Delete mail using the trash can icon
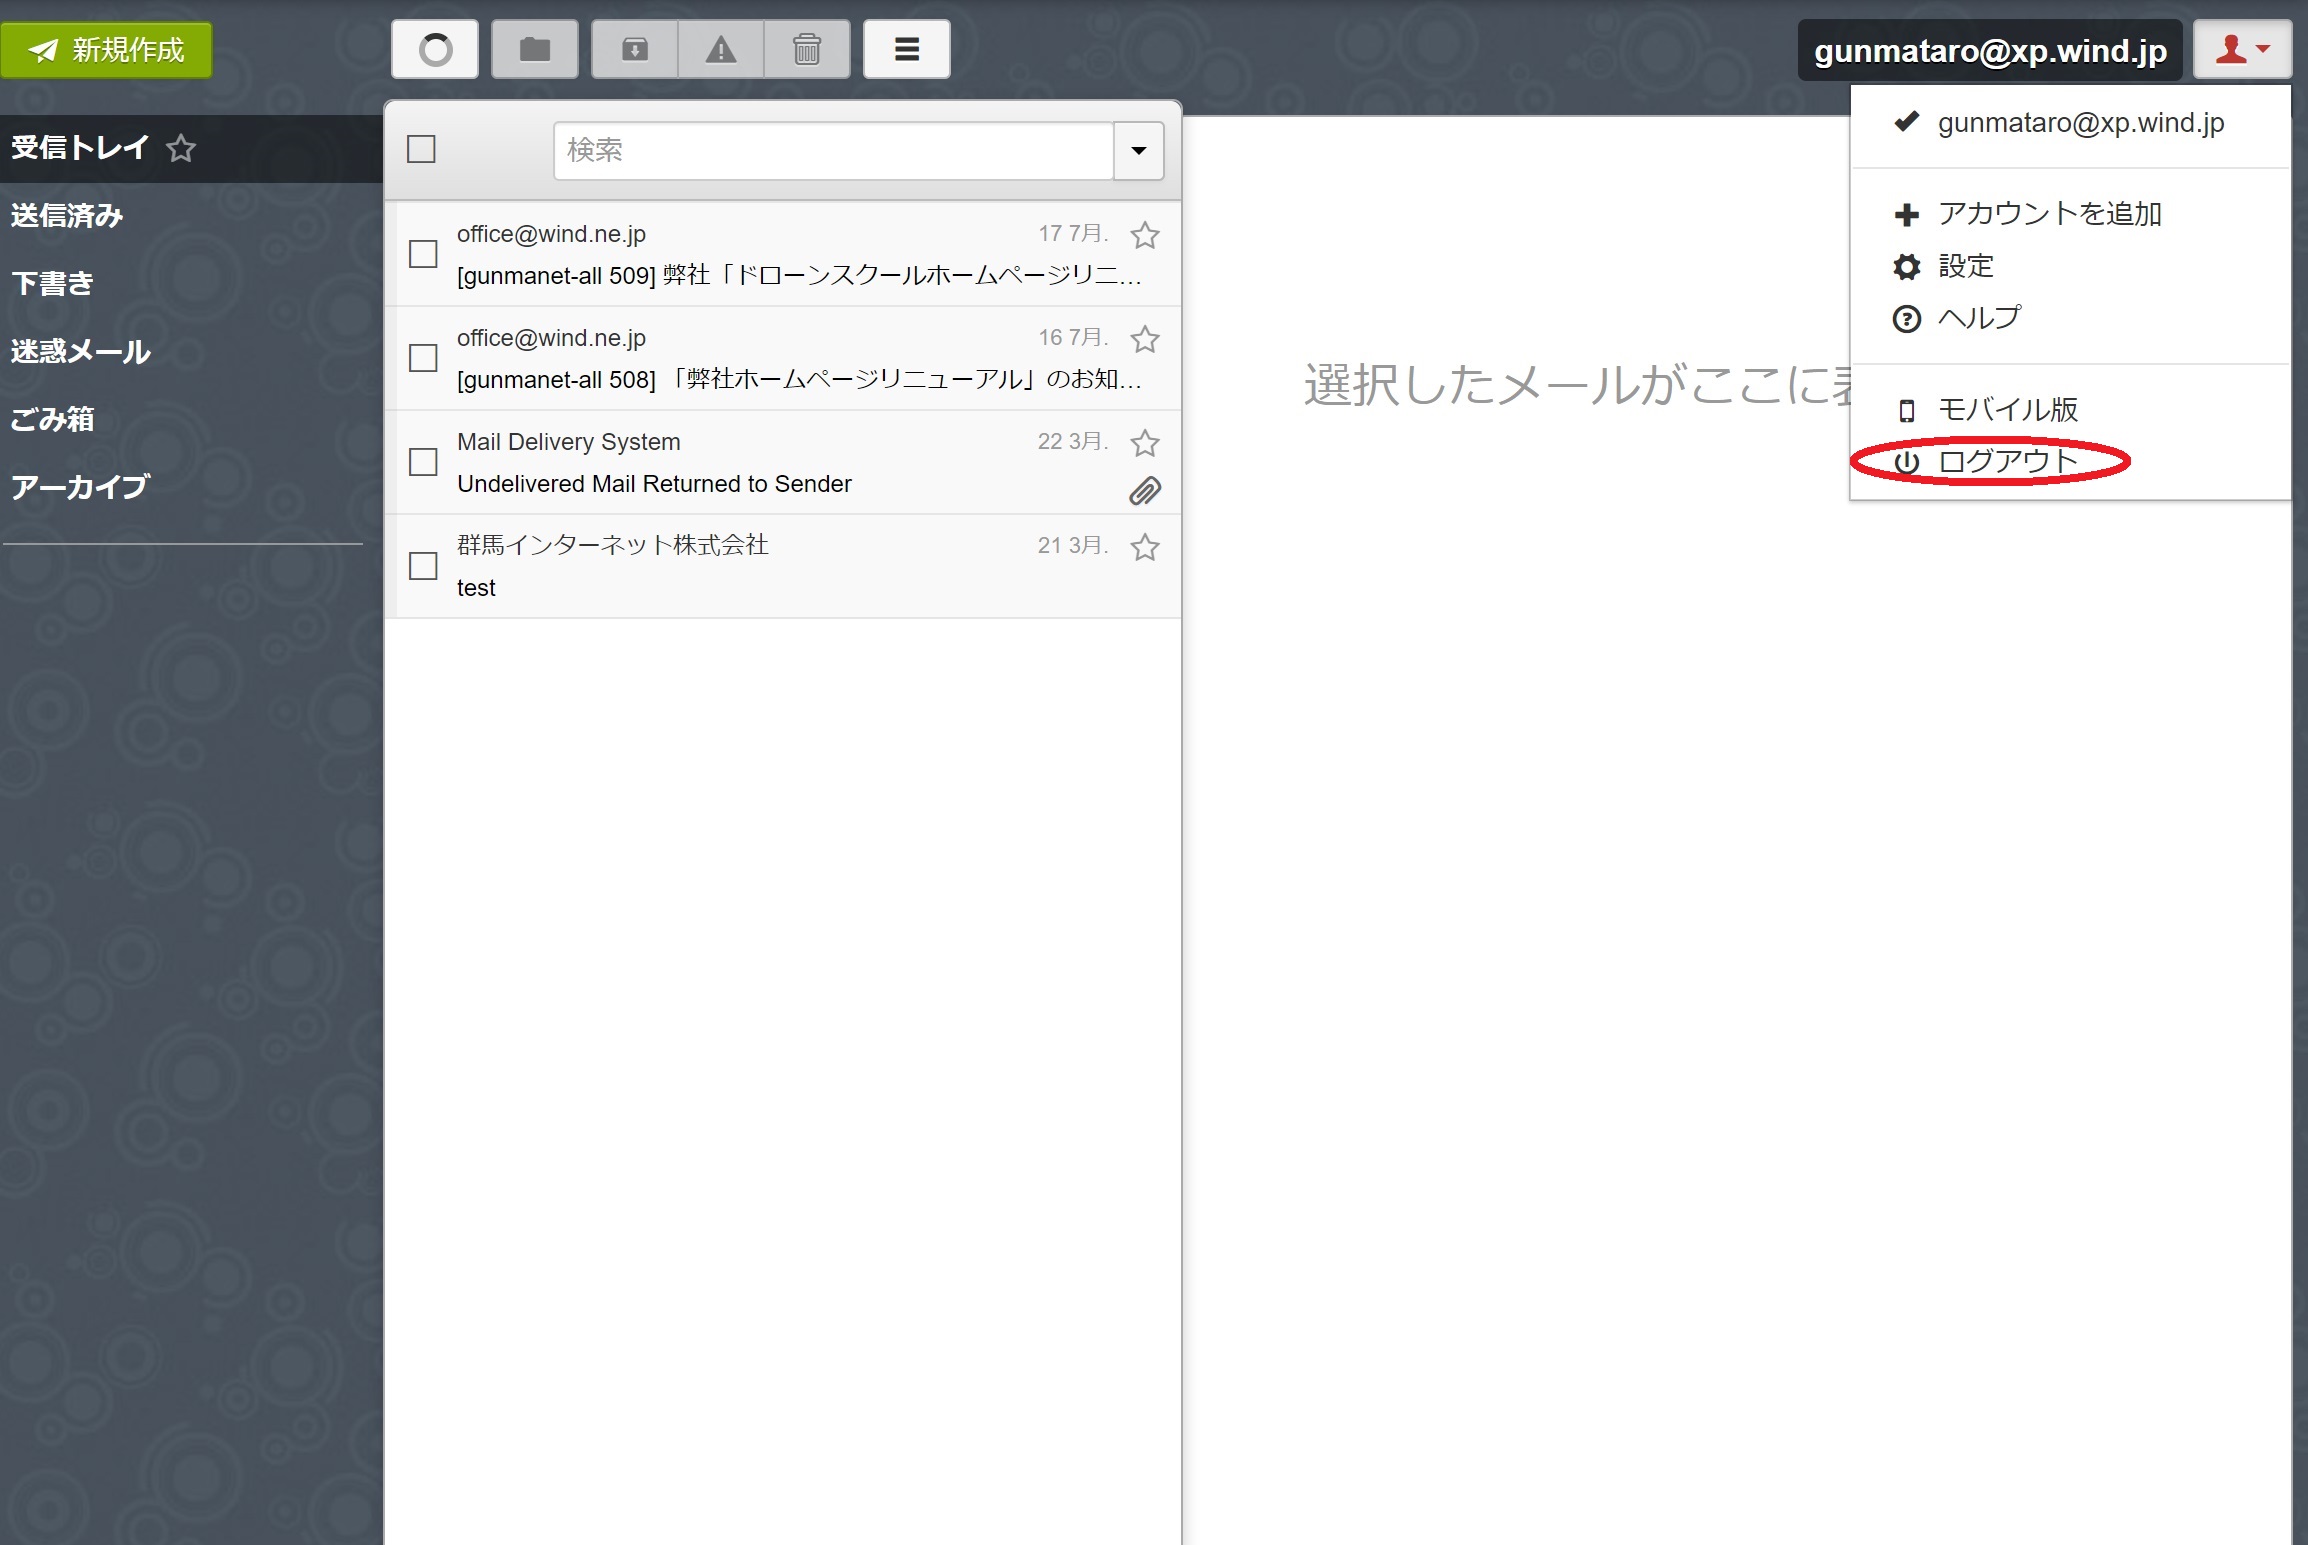This screenshot has height=1545, width=2308. tap(807, 49)
